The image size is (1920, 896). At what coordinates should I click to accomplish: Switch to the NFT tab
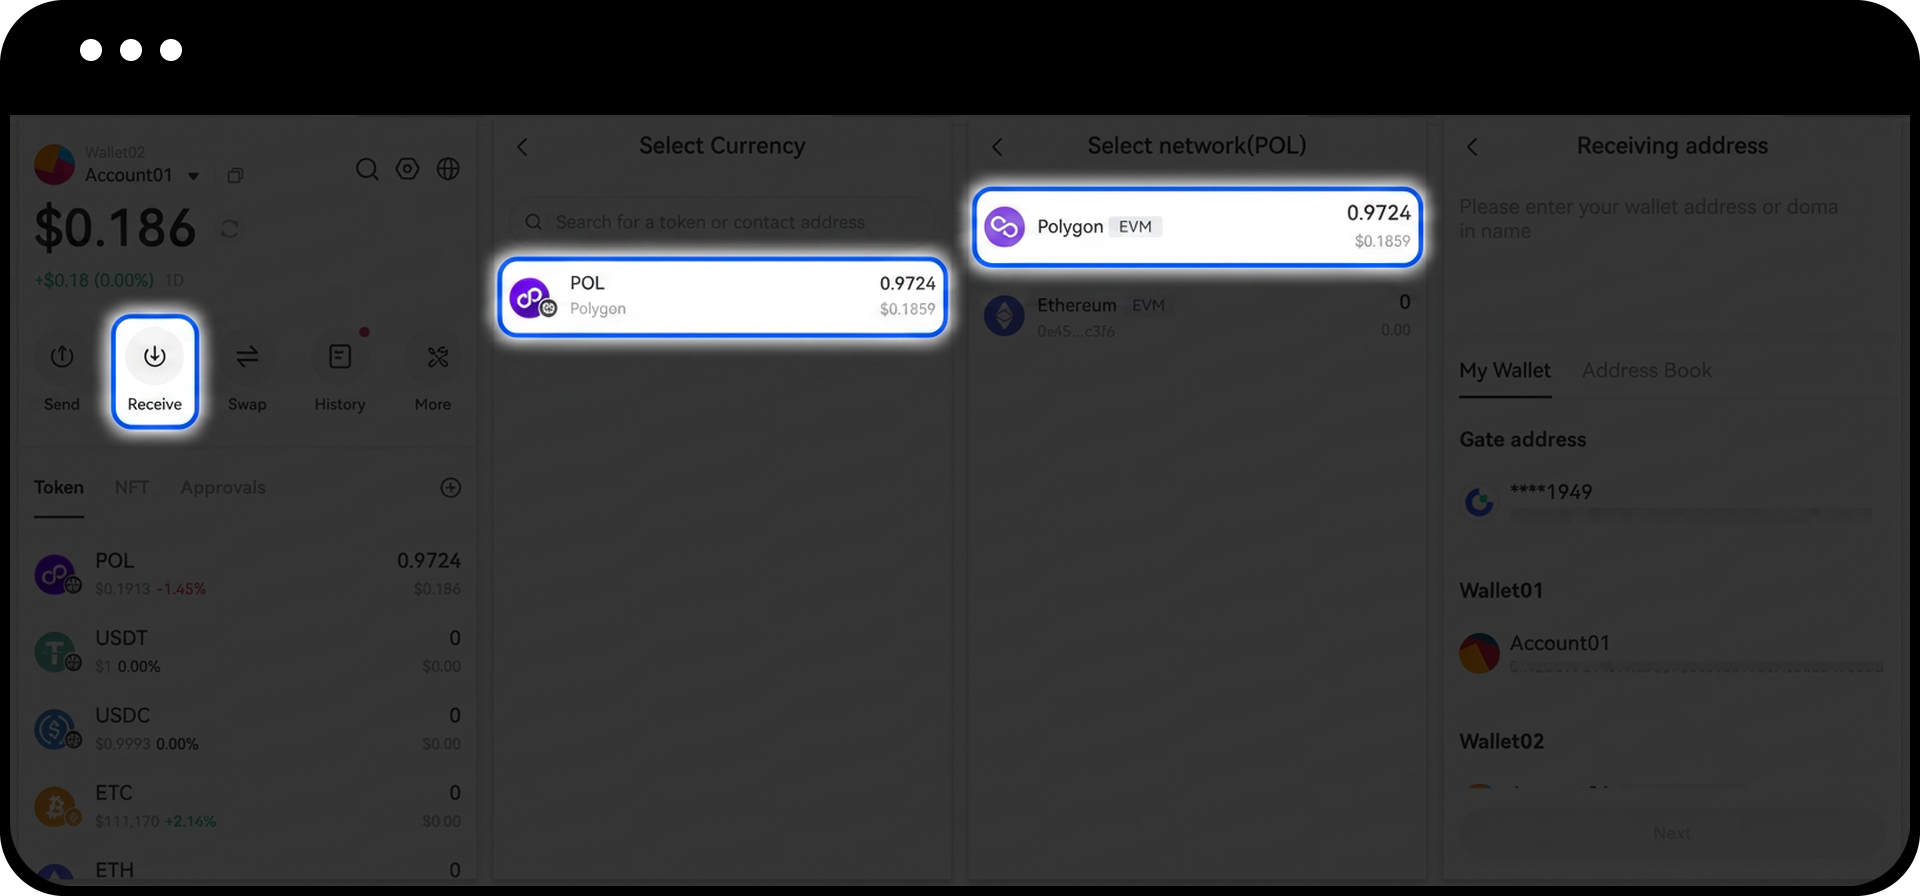[x=132, y=488]
